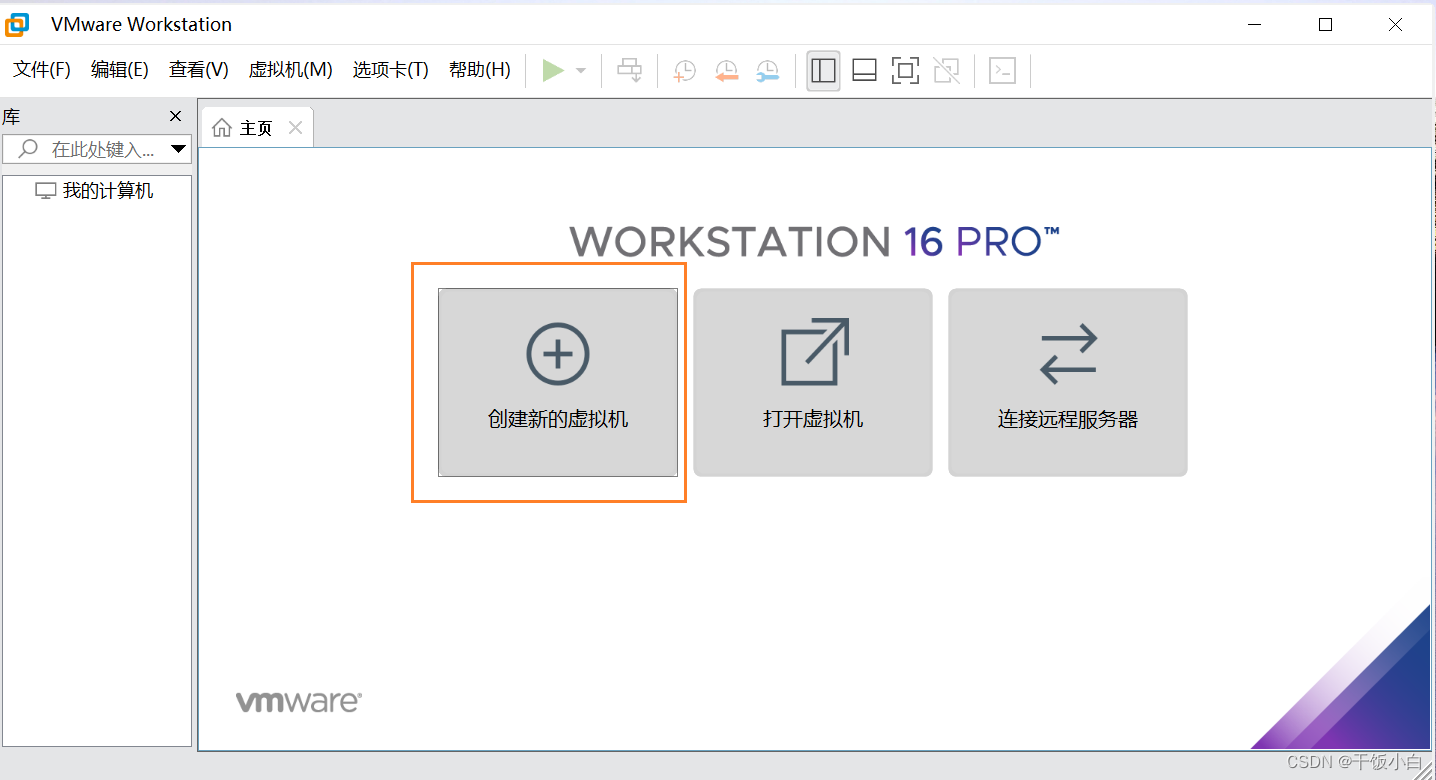Click the Take Snapshot clock icon
Image resolution: width=1436 pixels, height=780 pixels.
coord(685,70)
